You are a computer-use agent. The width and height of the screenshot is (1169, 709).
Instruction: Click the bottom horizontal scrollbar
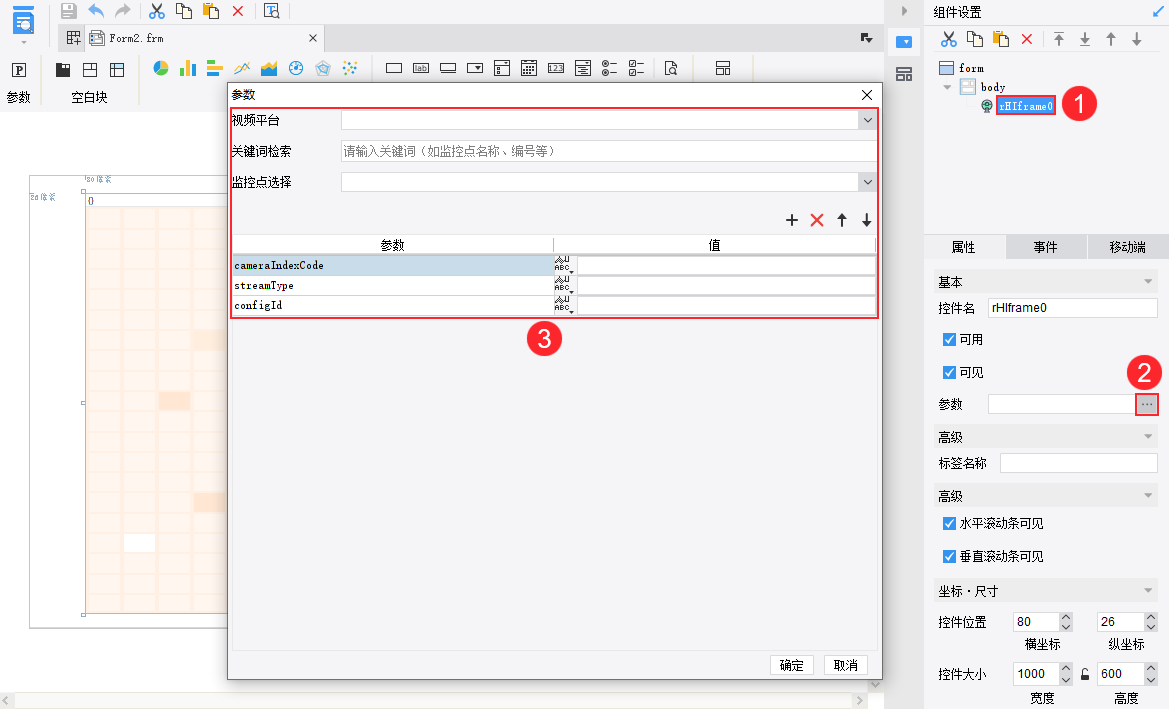[432, 700]
